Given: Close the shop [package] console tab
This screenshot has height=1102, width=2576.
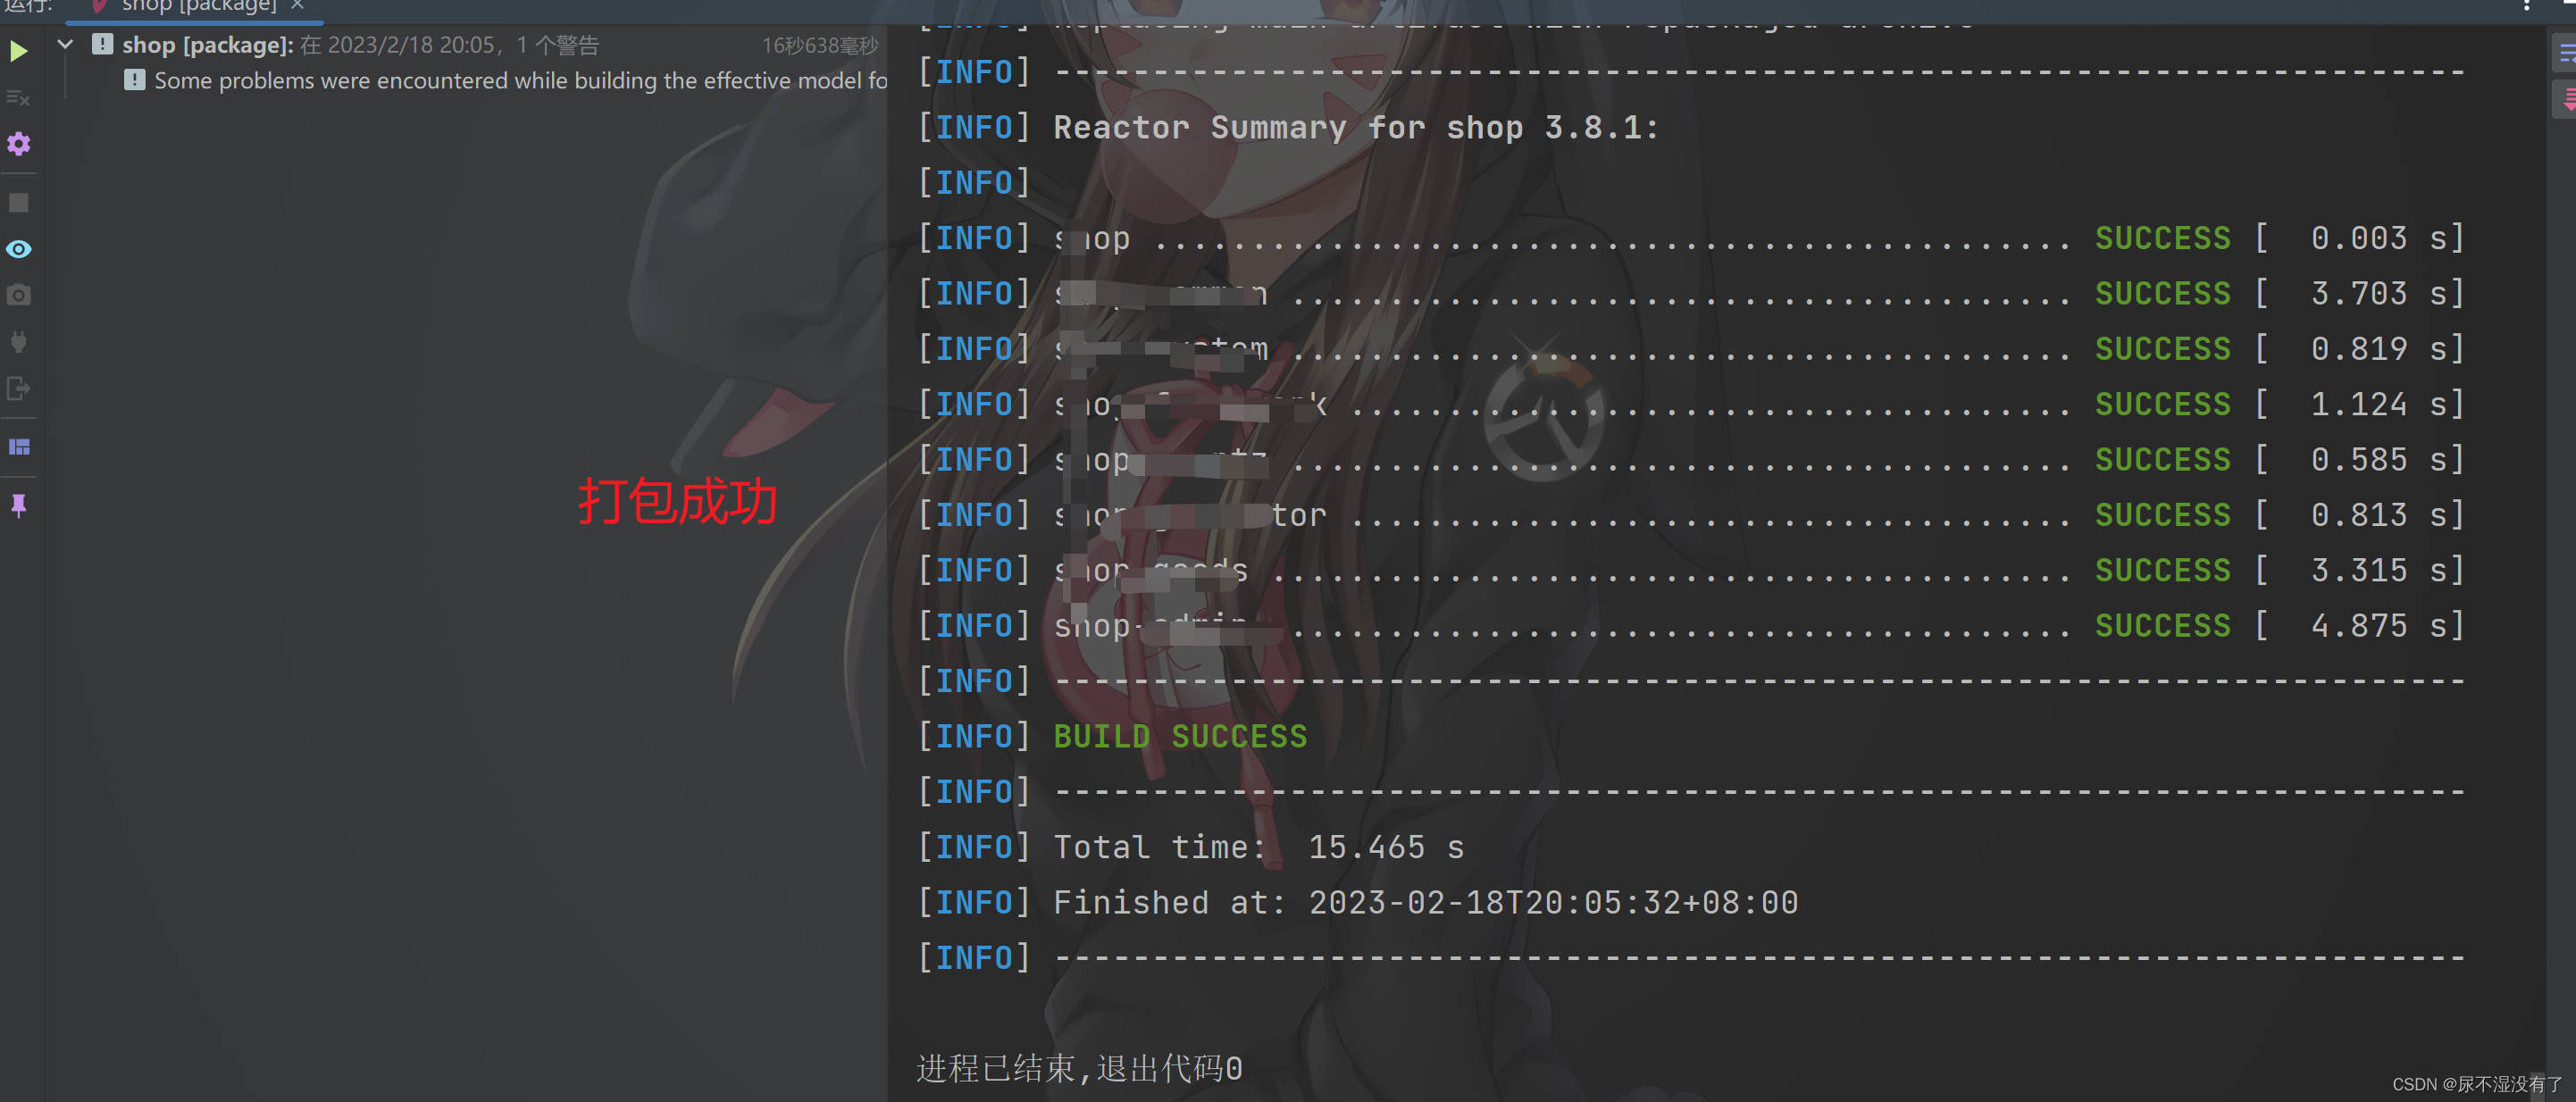Looking at the screenshot, I should (297, 7).
